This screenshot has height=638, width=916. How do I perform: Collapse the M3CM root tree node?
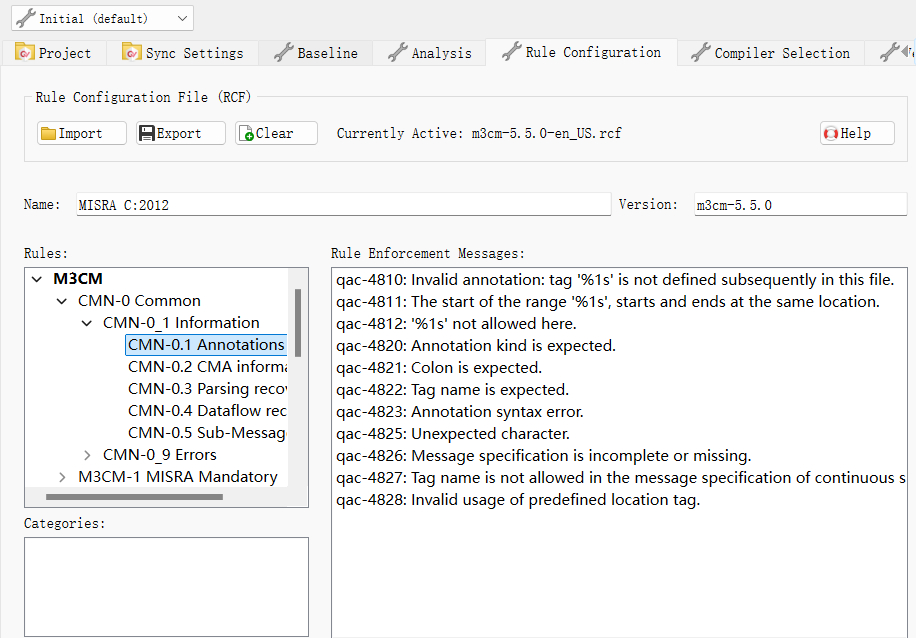pyautogui.click(x=37, y=279)
